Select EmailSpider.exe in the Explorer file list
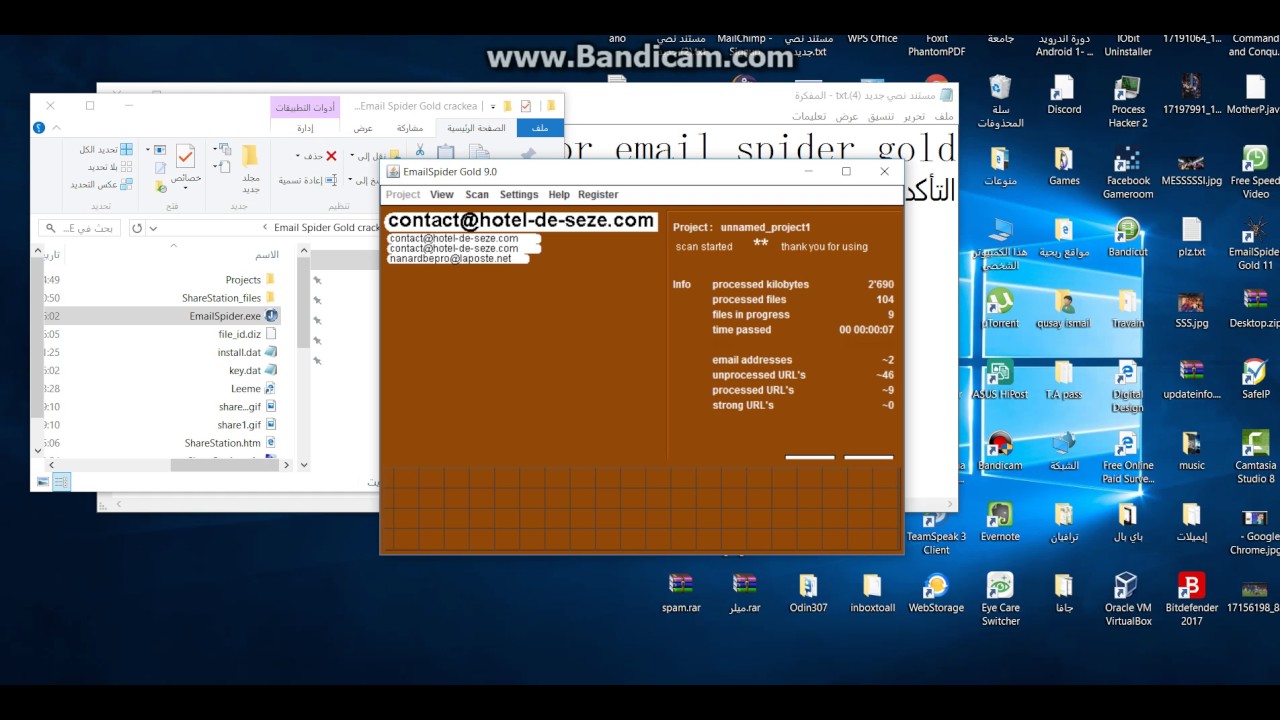The height and width of the screenshot is (720, 1280). (x=234, y=316)
